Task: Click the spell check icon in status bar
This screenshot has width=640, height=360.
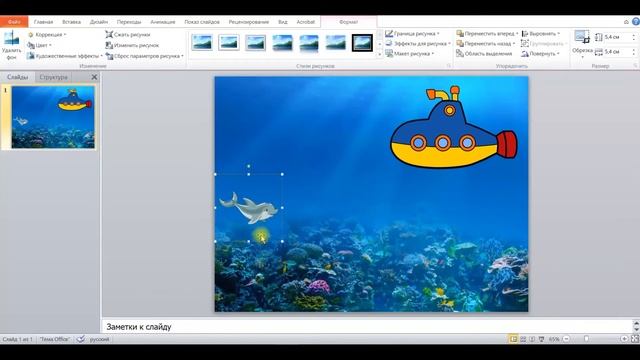Action: tap(81, 339)
